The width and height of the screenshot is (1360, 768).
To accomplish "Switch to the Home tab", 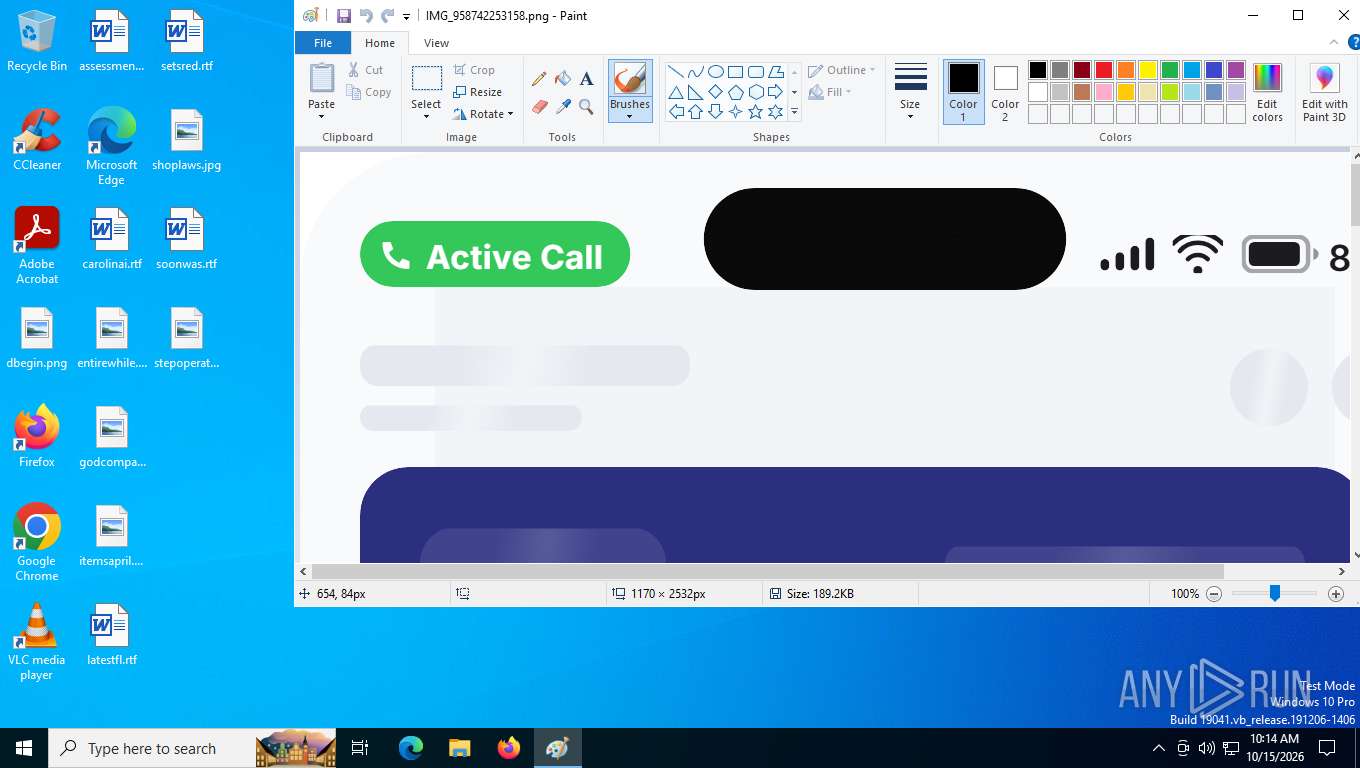I will pos(380,43).
